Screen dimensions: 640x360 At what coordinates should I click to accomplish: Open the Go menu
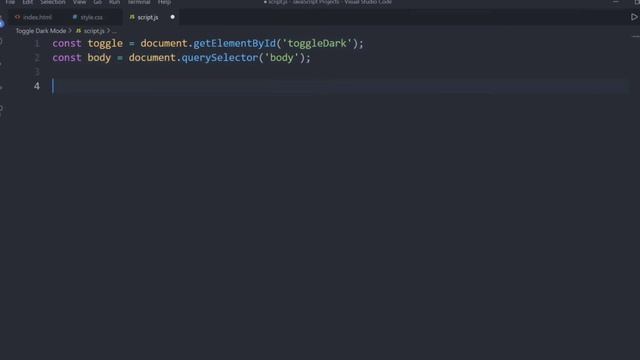[98, 2]
